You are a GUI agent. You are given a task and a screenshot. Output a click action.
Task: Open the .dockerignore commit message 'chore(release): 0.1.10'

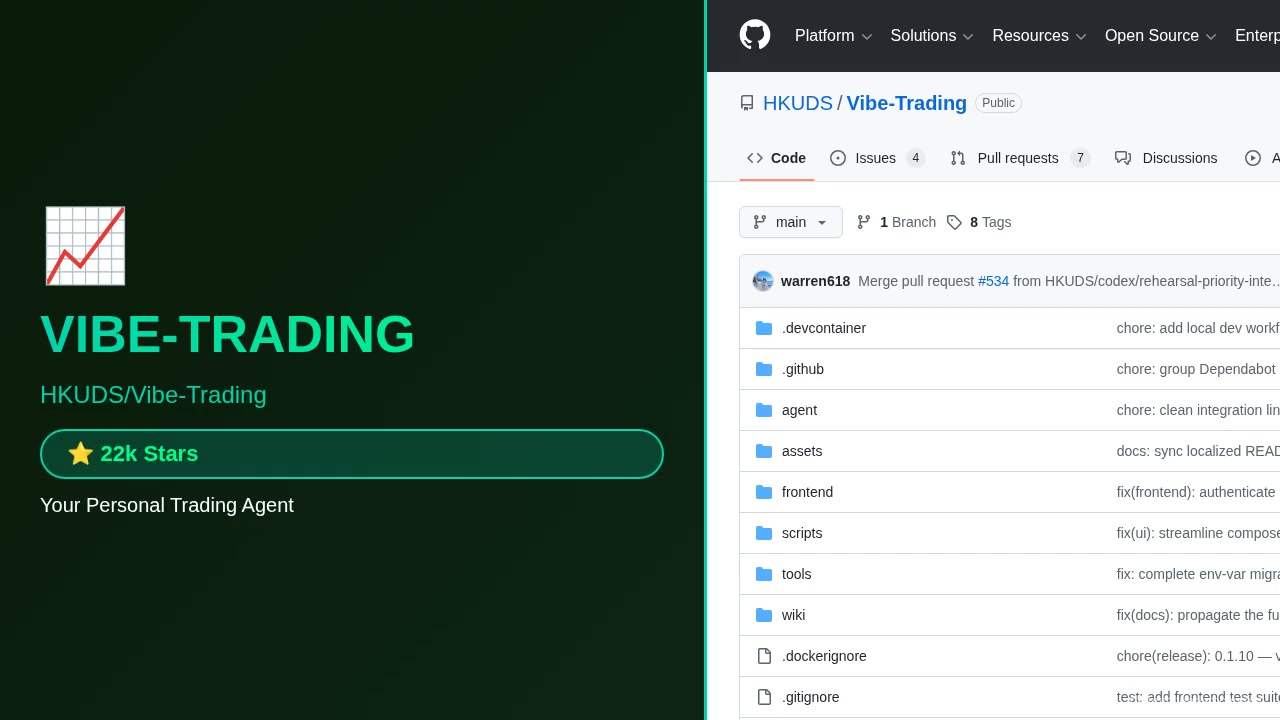click(x=1198, y=656)
